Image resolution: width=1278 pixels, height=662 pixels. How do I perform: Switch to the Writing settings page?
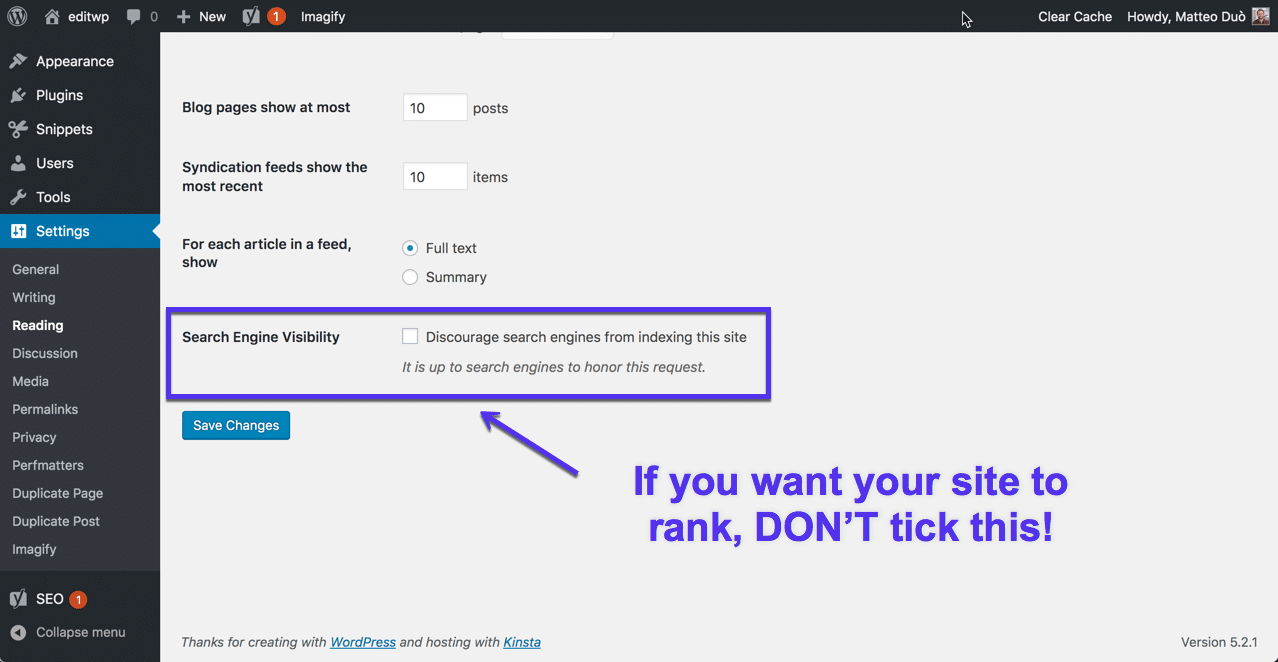(x=33, y=297)
